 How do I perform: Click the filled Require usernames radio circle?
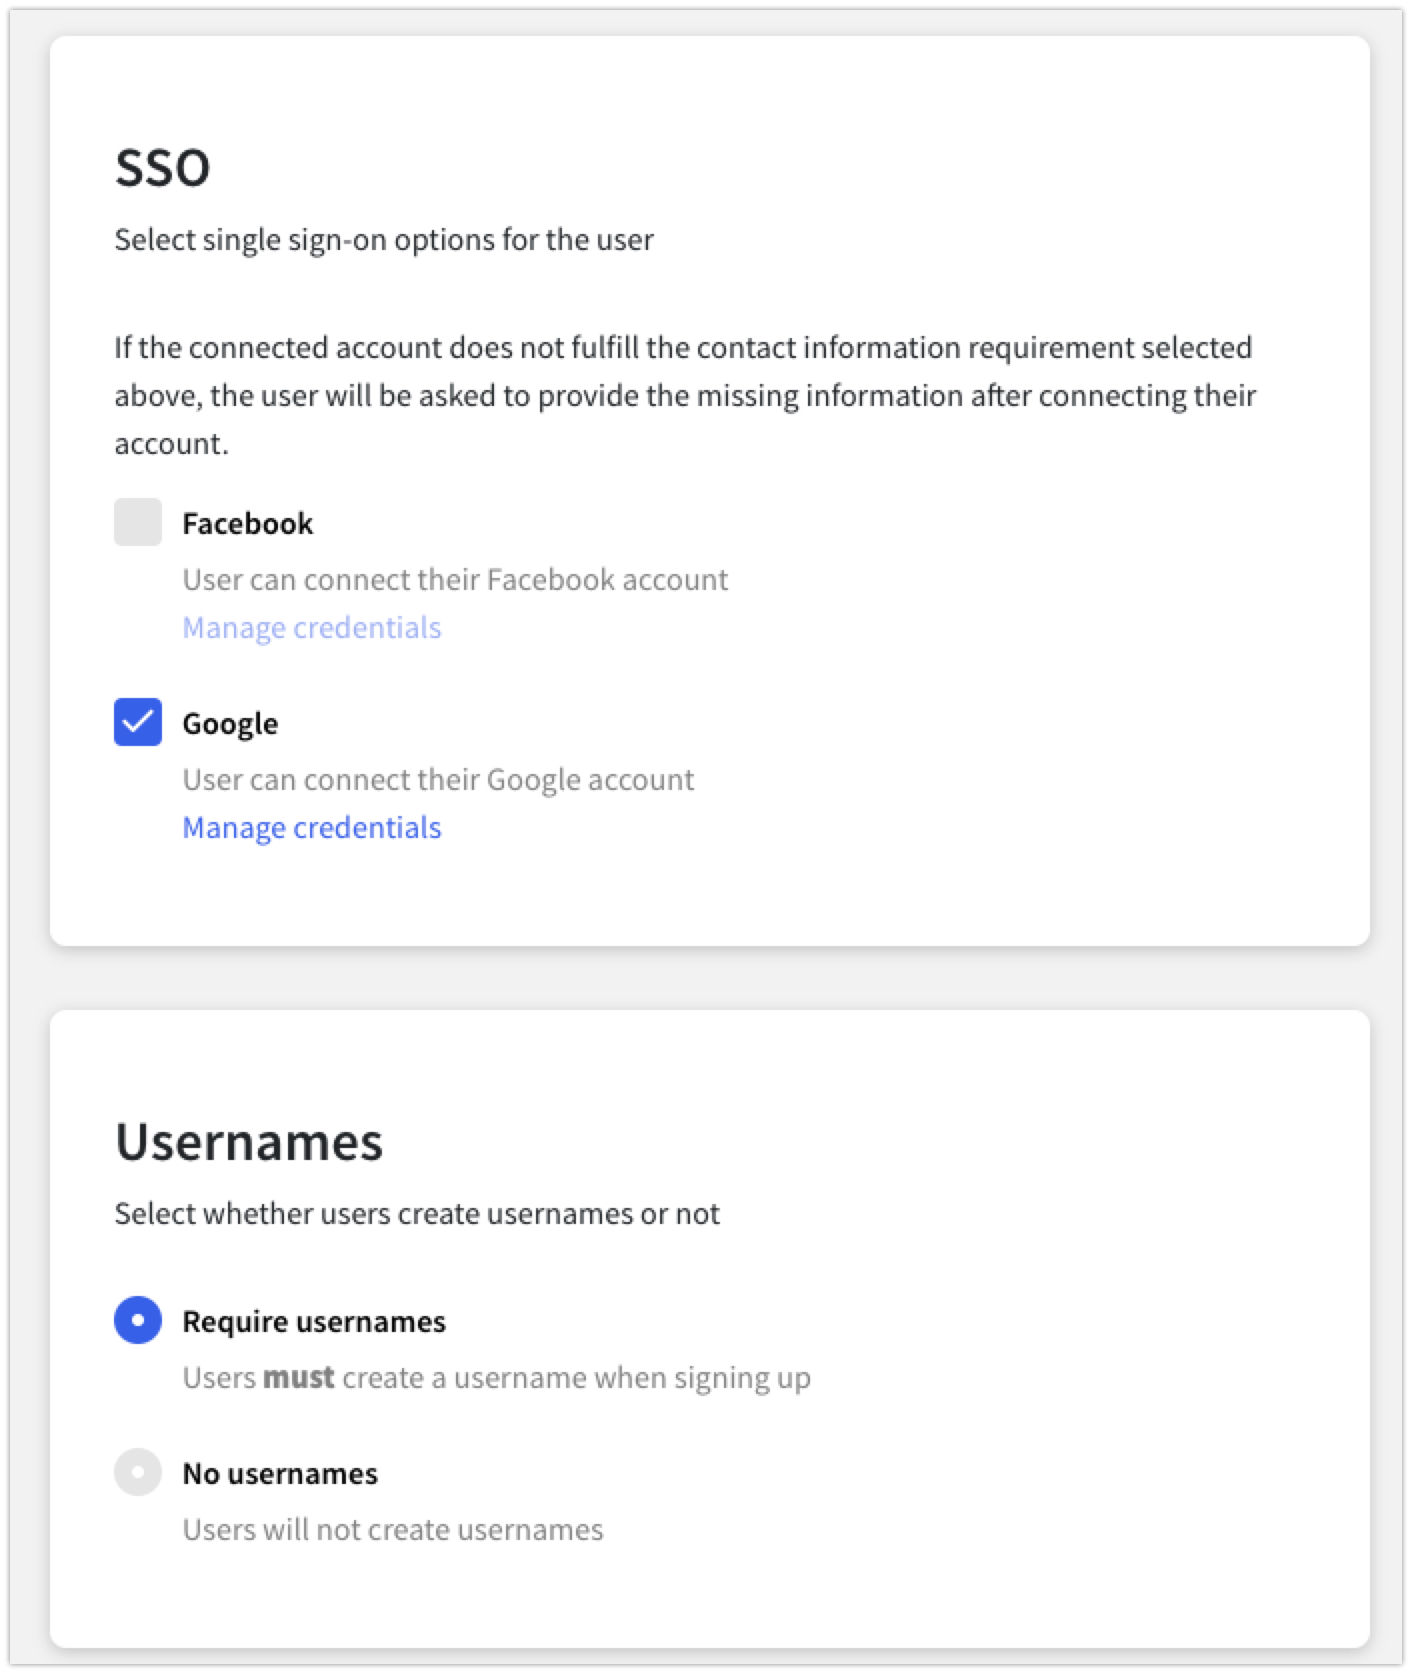click(138, 1320)
